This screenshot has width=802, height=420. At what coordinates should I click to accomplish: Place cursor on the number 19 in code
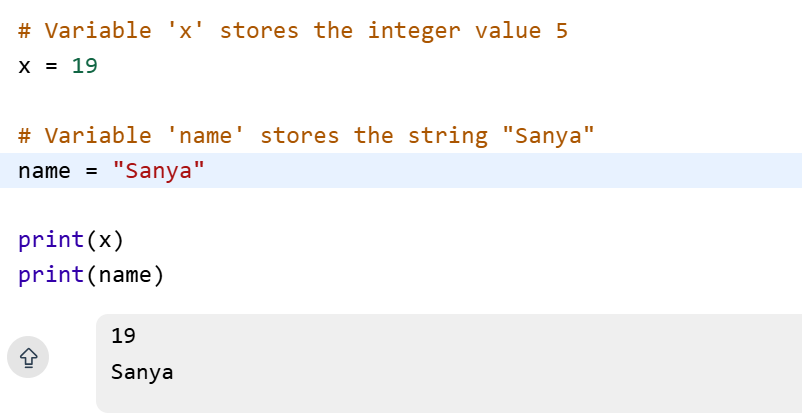coord(84,66)
